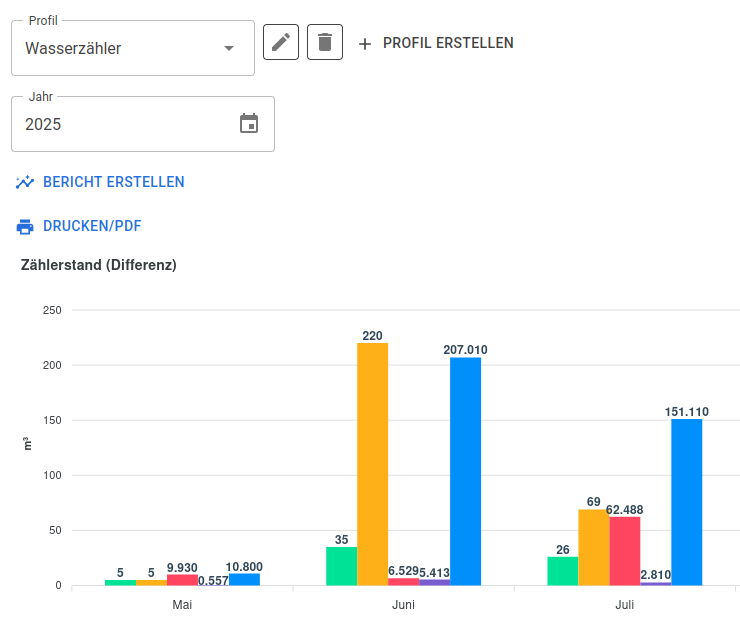
Task: Click the blue Juni bar labeled 207.010
Action: tap(465, 471)
